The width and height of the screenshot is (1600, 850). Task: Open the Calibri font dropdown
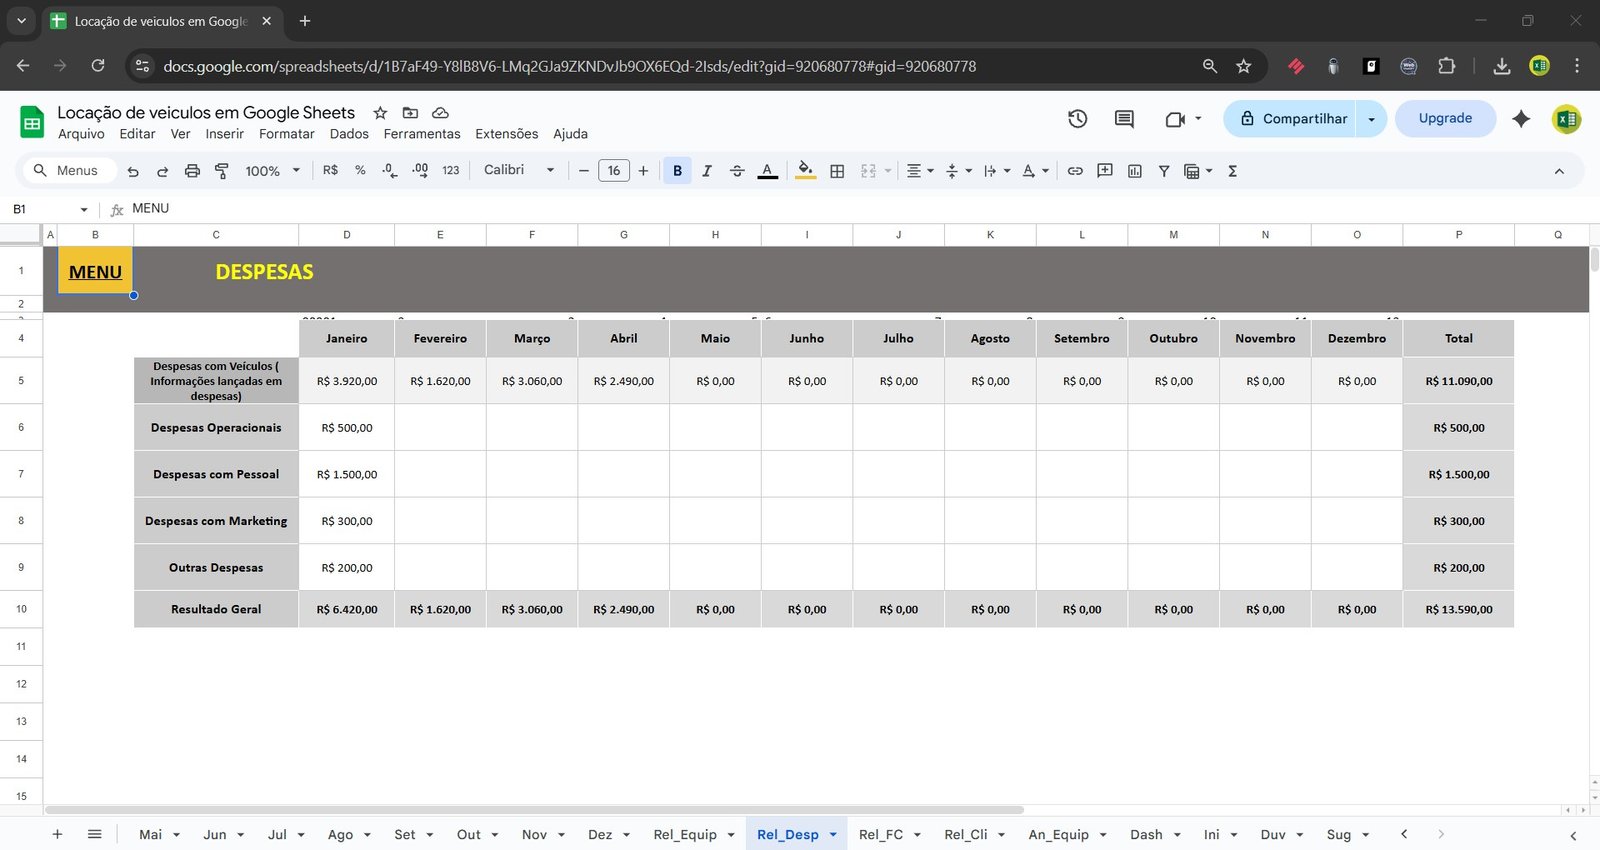click(x=519, y=171)
